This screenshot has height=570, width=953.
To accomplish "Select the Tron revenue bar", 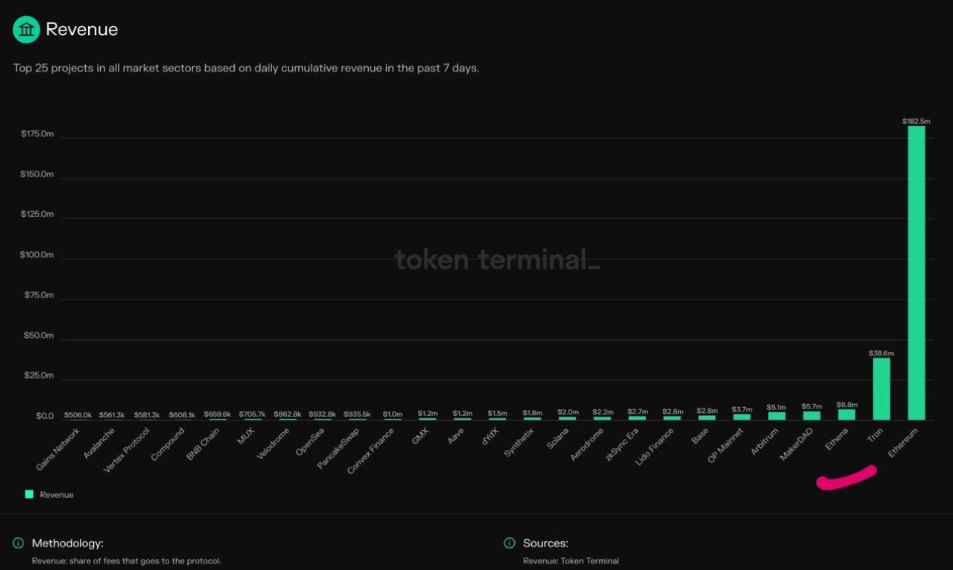I will coord(881,388).
